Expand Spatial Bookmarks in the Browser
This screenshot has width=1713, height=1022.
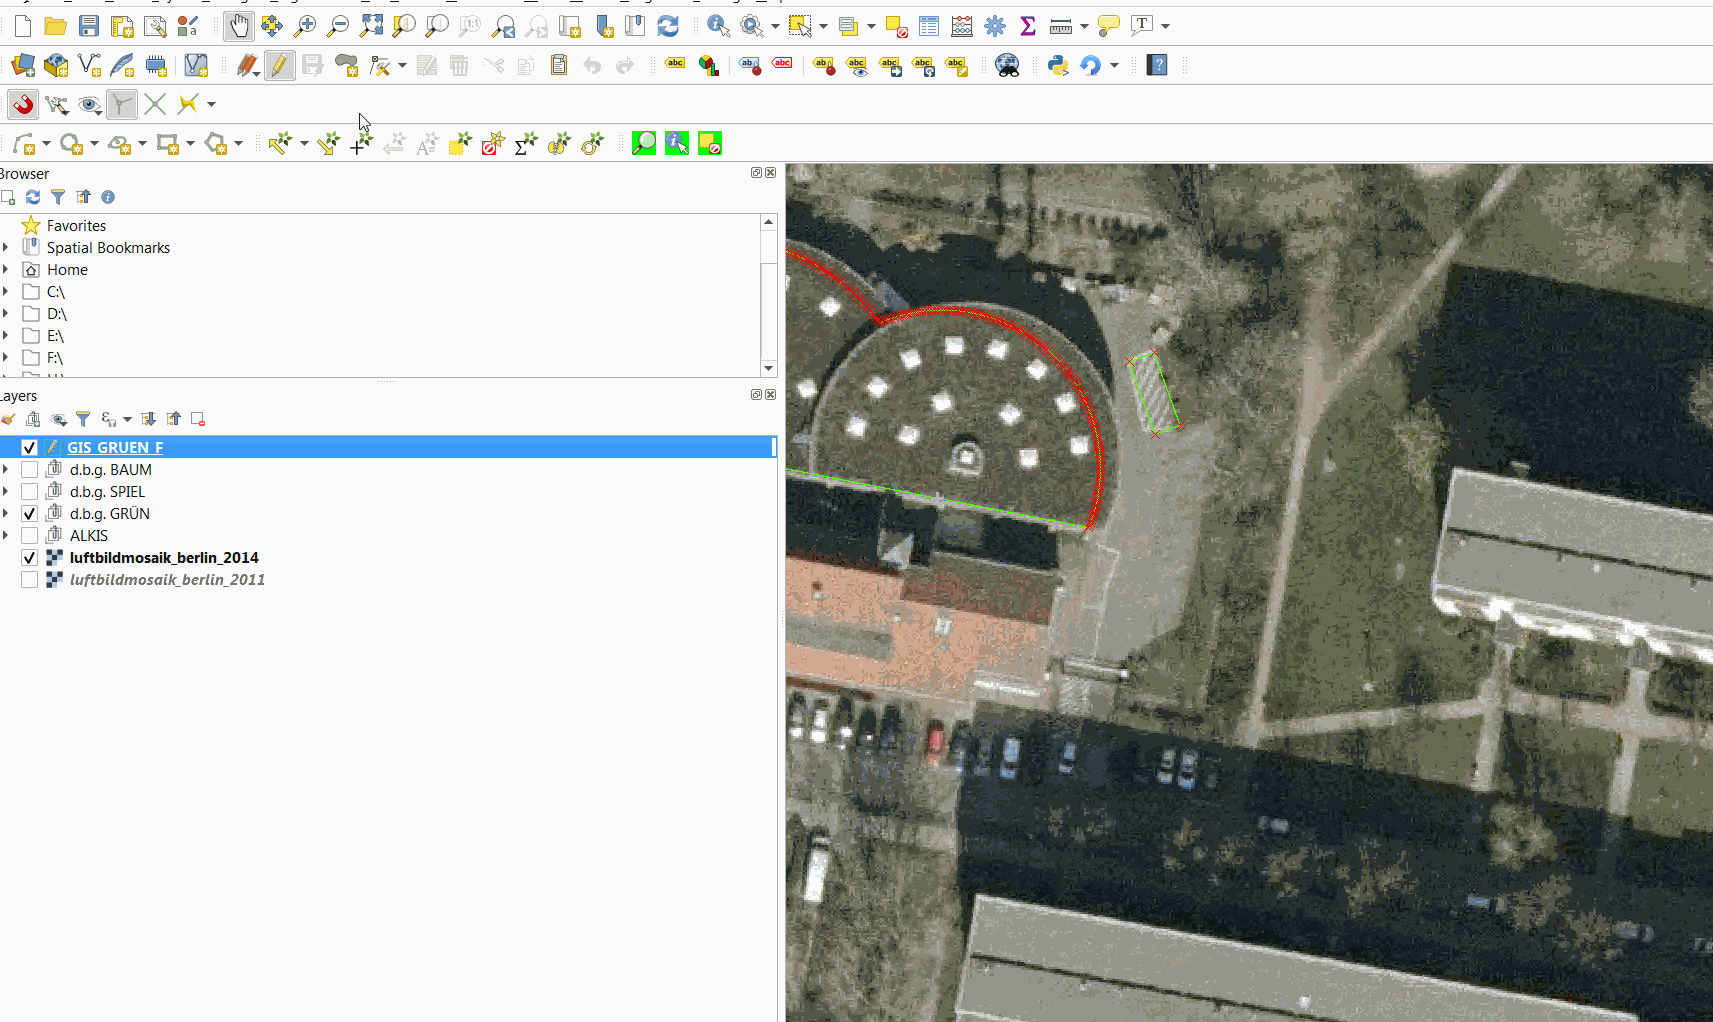pyautogui.click(x=8, y=247)
